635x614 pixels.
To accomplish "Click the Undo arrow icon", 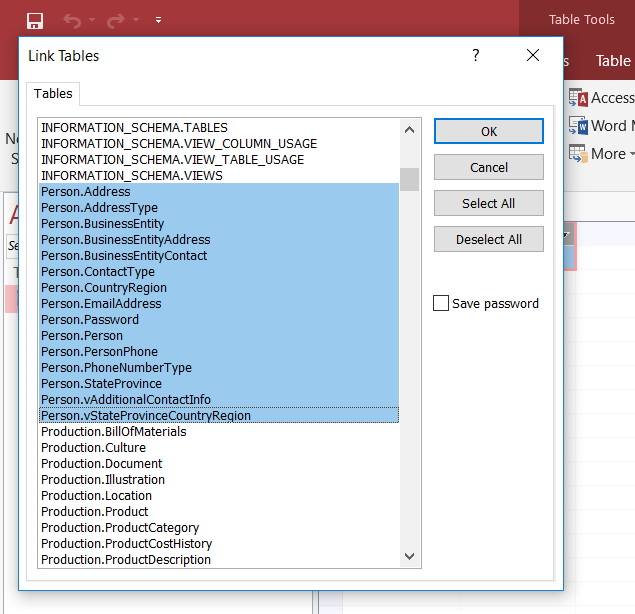I will (72, 20).
